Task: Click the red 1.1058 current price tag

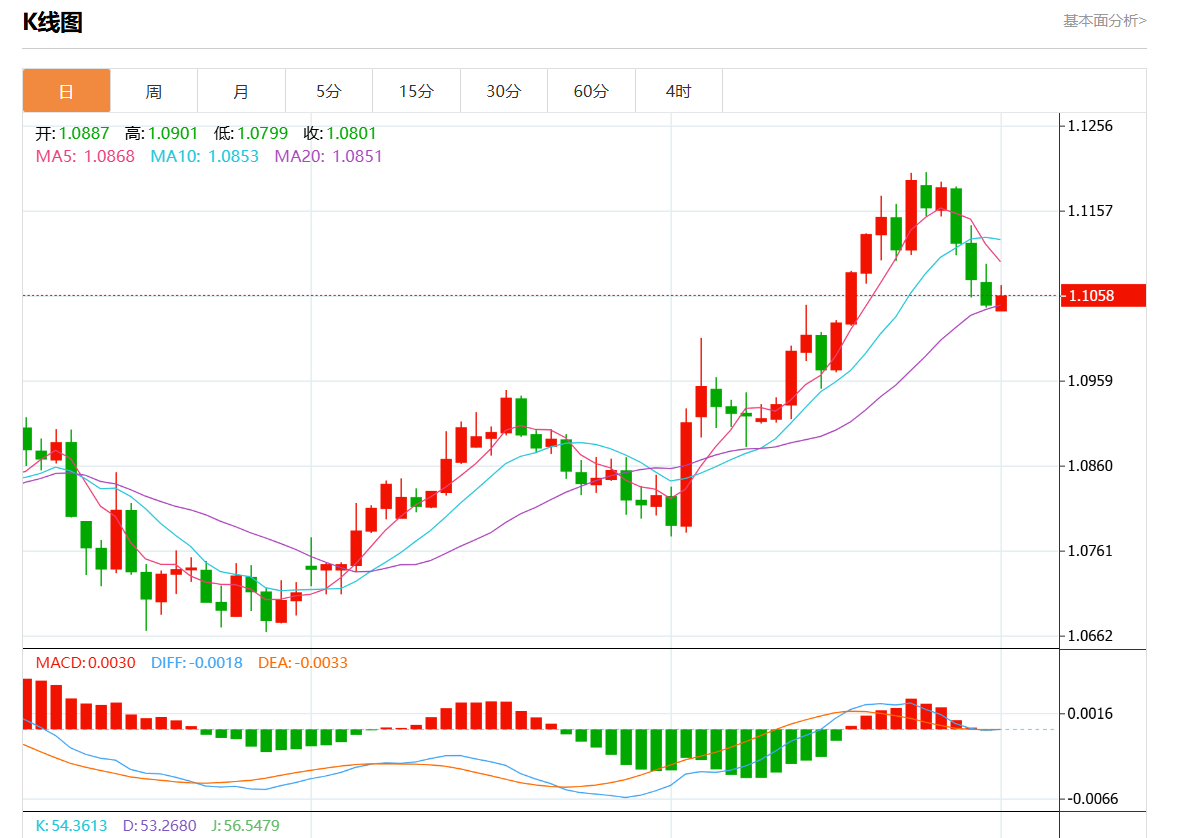Action: 1104,295
